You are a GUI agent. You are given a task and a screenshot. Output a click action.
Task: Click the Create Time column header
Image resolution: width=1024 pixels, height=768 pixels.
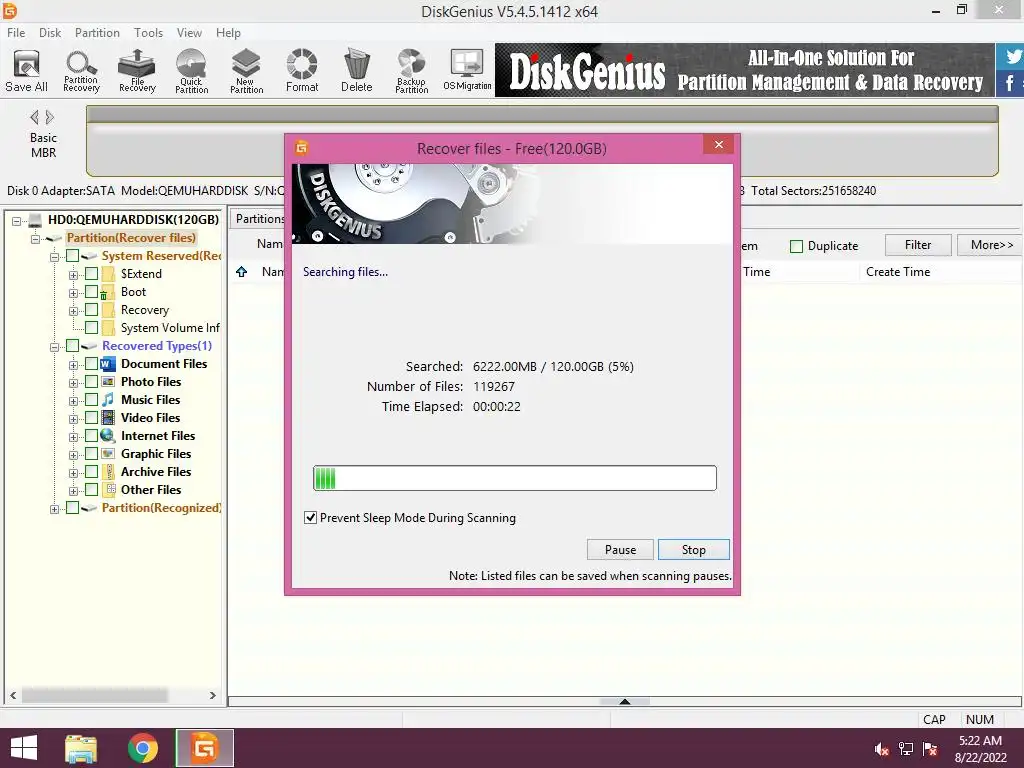[x=898, y=272]
